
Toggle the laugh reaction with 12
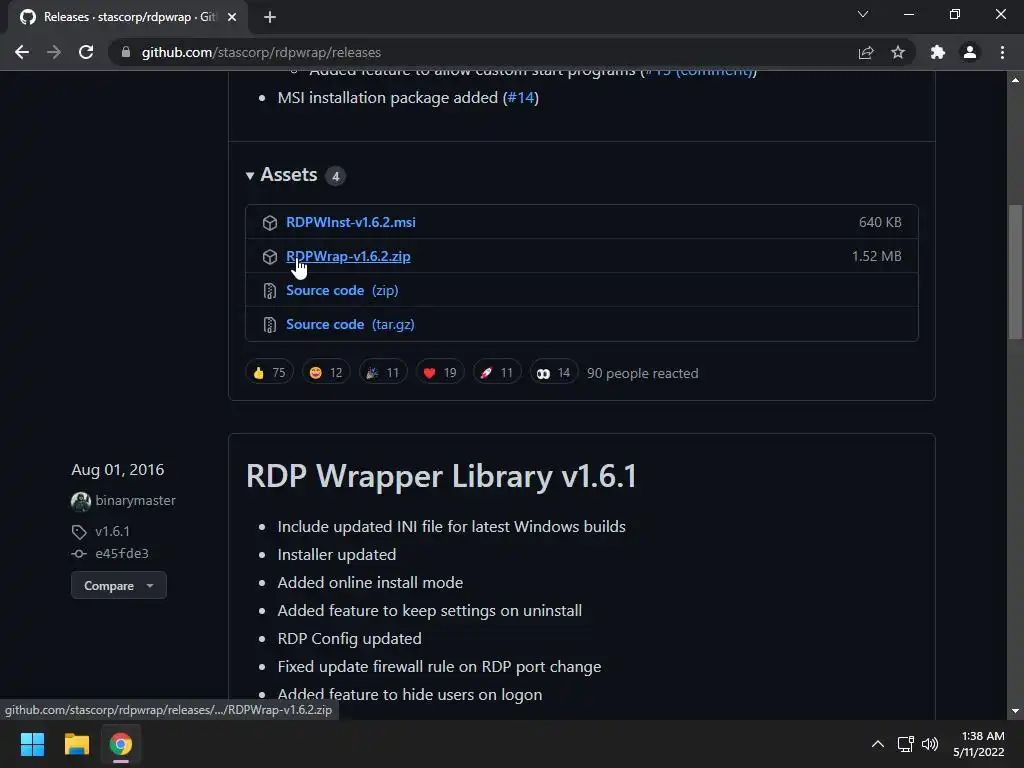pos(326,373)
